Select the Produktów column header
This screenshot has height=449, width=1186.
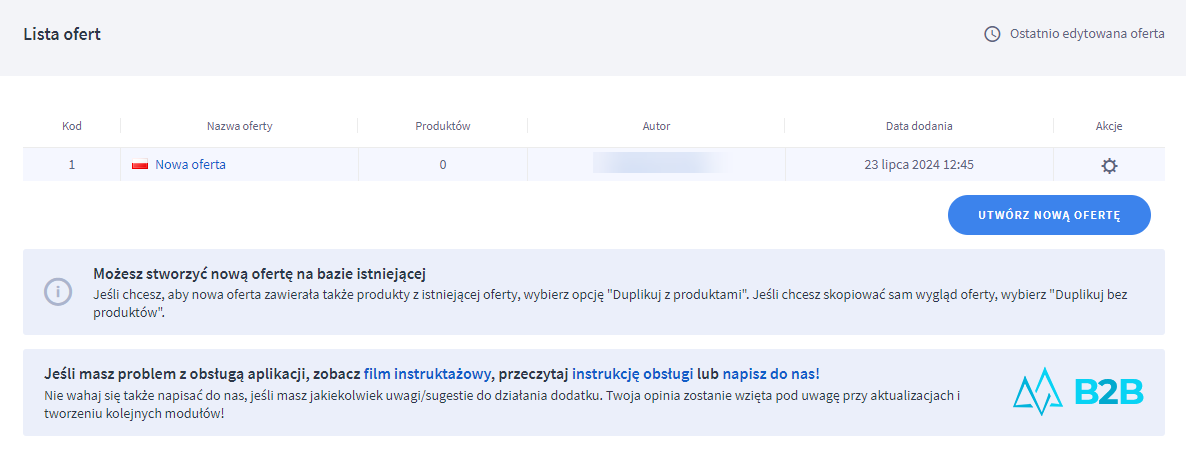(442, 126)
